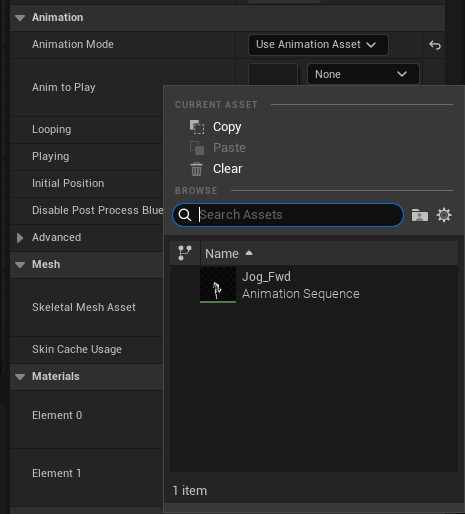This screenshot has width=465, height=514.
Task: Click the Anim to Play thumbnail box
Action: pos(273,75)
